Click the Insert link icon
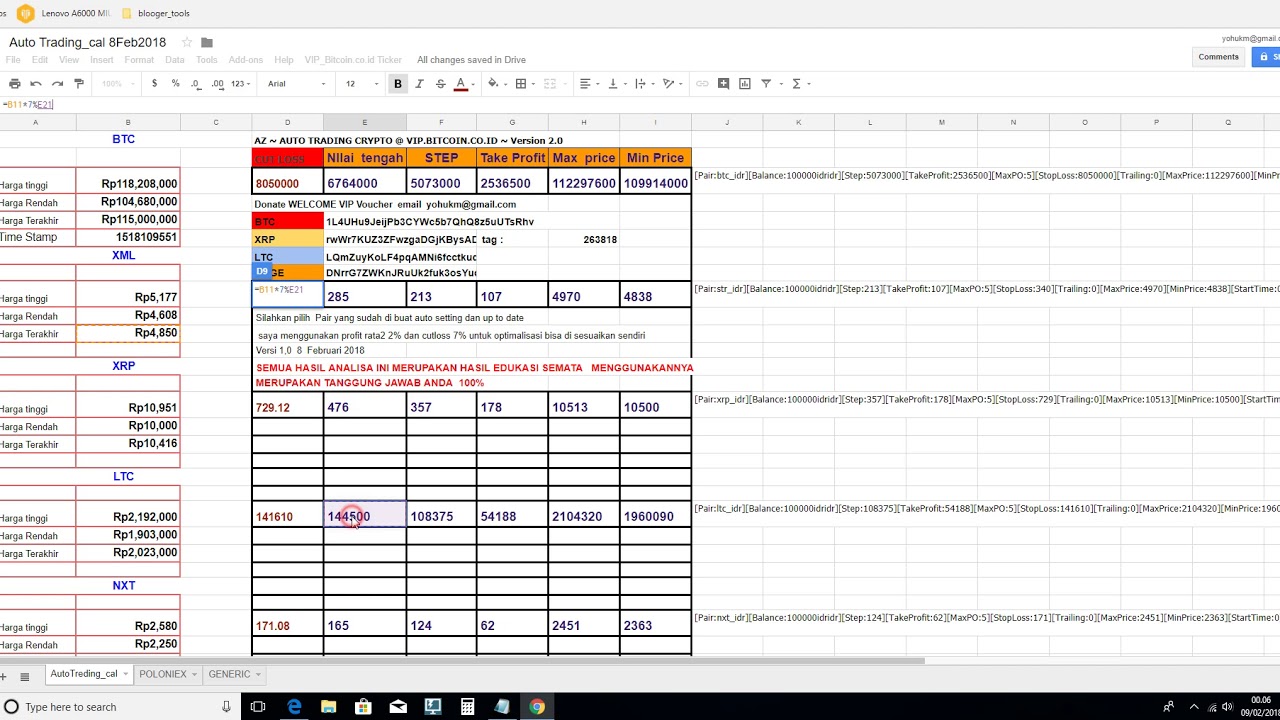 click(702, 84)
